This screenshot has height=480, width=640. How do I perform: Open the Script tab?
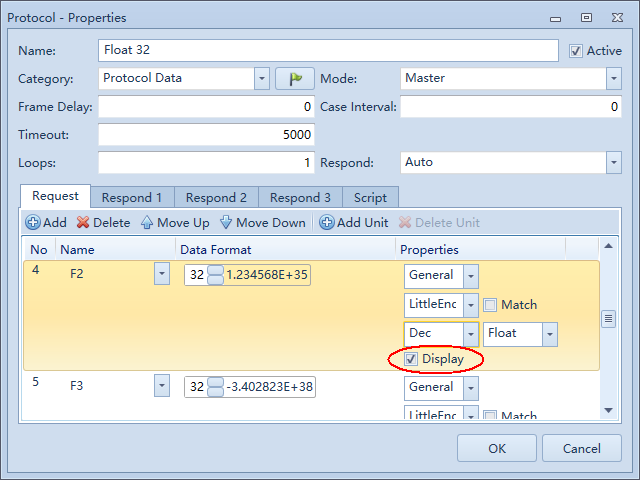click(370, 198)
